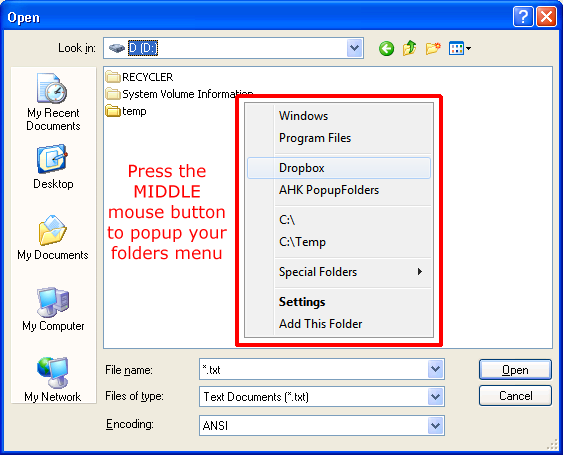Screen dimensions: 563x455
Task: Expand the File name dropdown arrow
Action: (436, 369)
